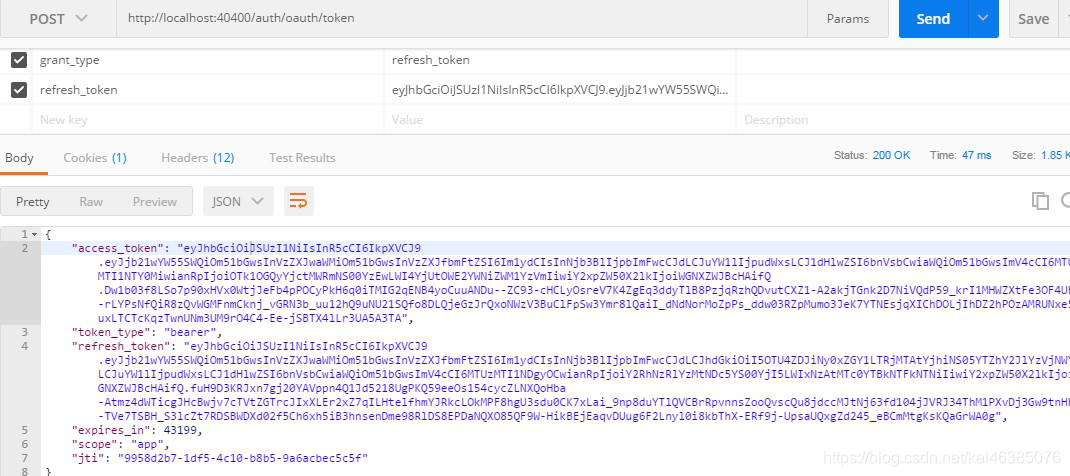Send the request
This screenshot has width=1070, height=476.
pos(933,18)
